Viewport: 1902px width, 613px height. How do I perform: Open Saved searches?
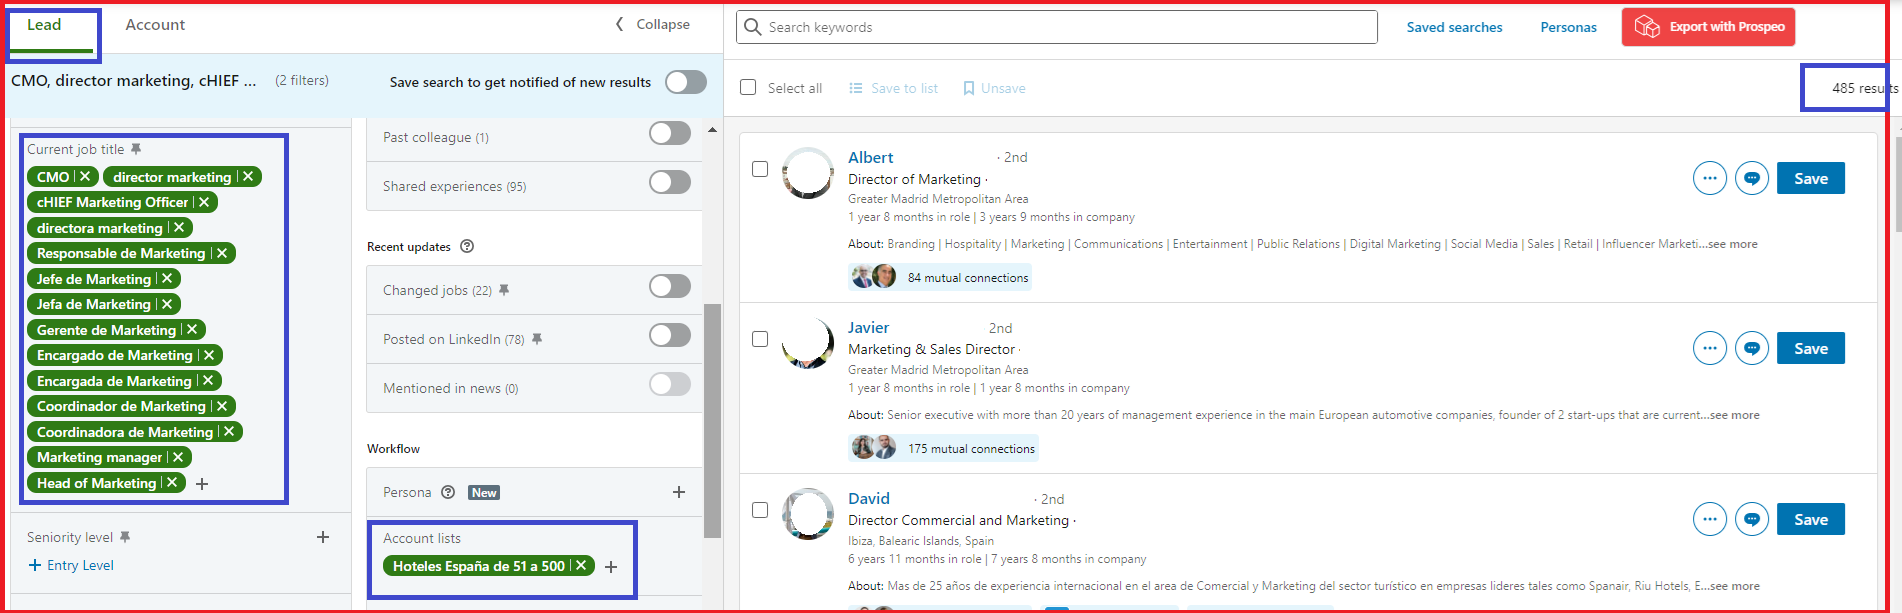[x=1454, y=27]
